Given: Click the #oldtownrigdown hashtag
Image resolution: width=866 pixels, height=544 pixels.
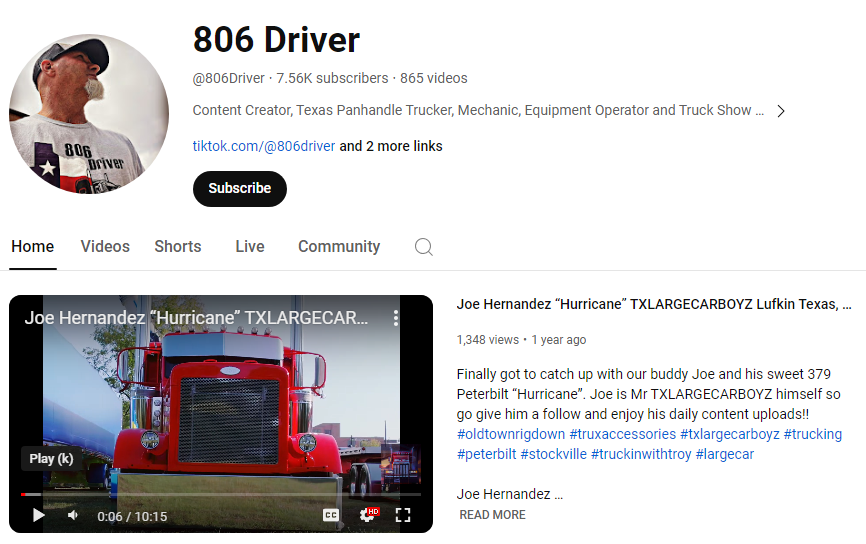Looking at the screenshot, I should [x=511, y=434].
